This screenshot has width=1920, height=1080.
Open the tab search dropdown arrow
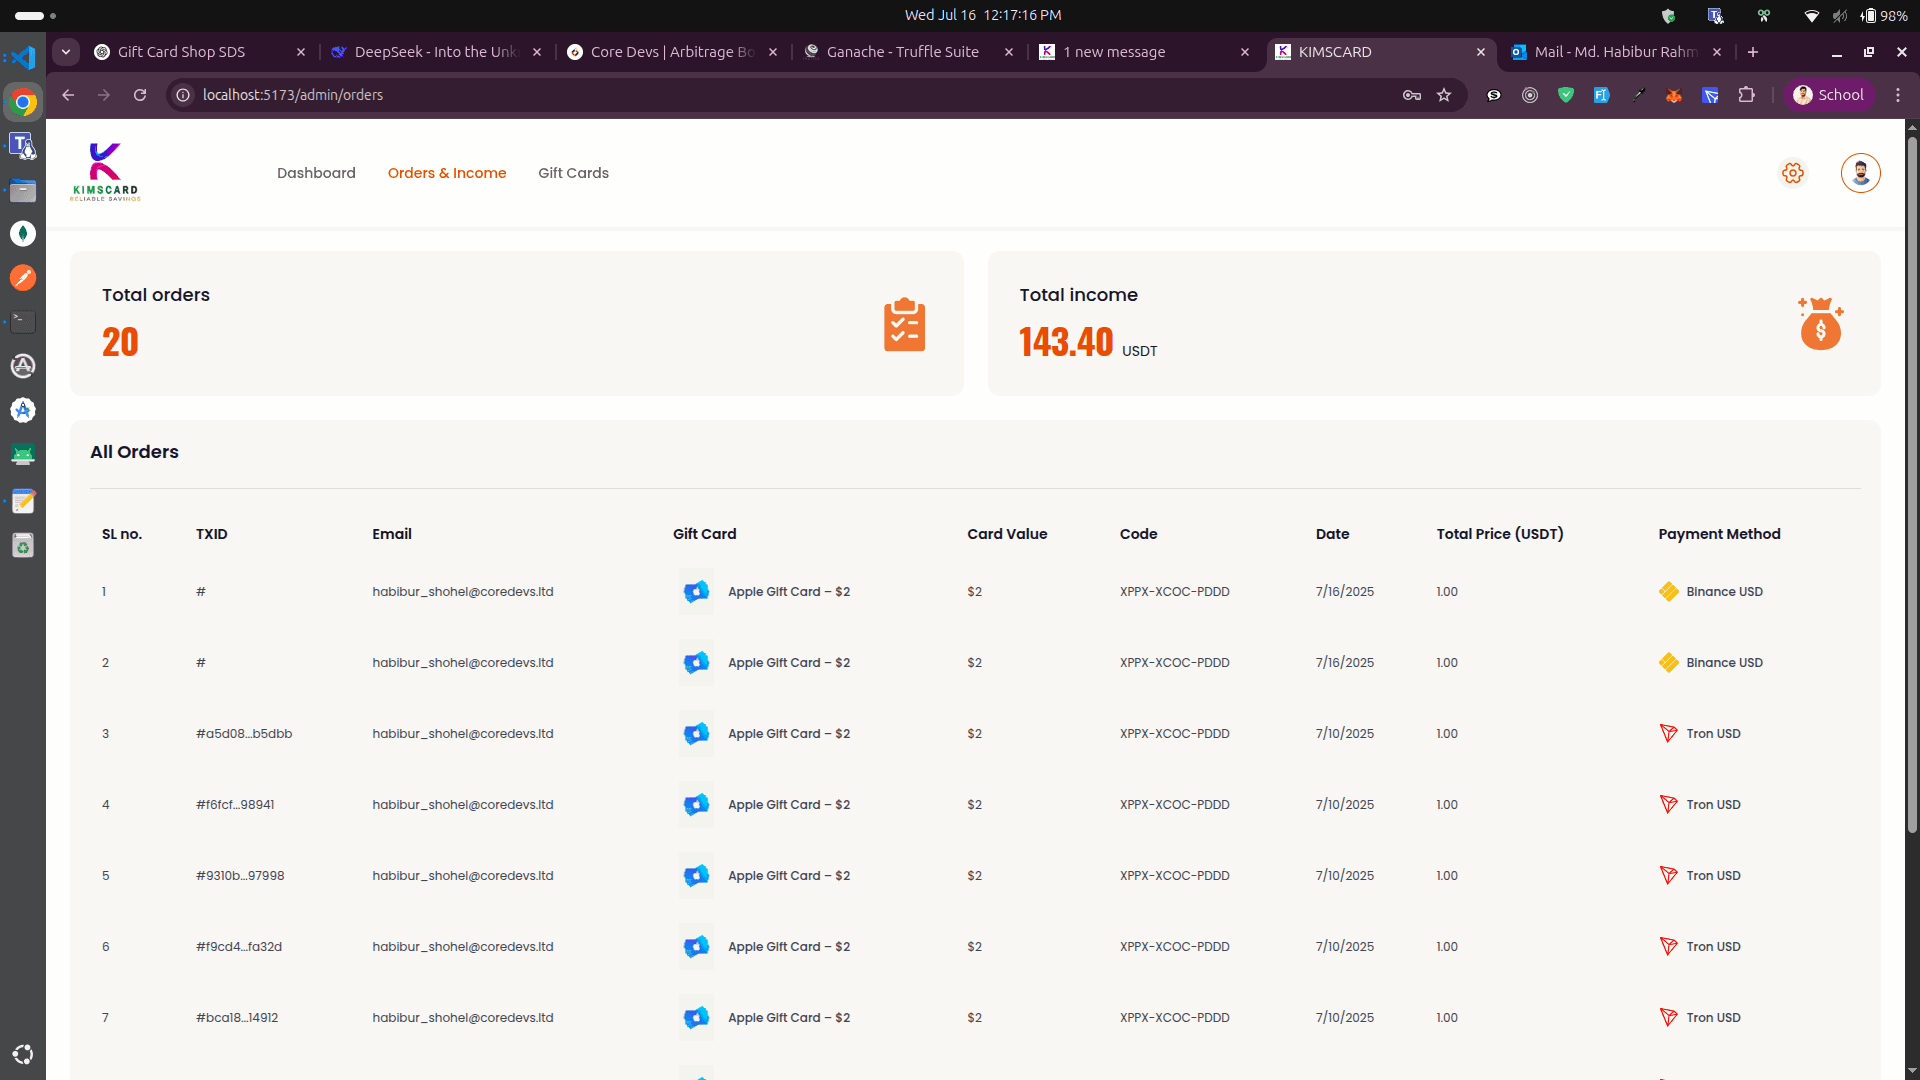click(x=66, y=52)
